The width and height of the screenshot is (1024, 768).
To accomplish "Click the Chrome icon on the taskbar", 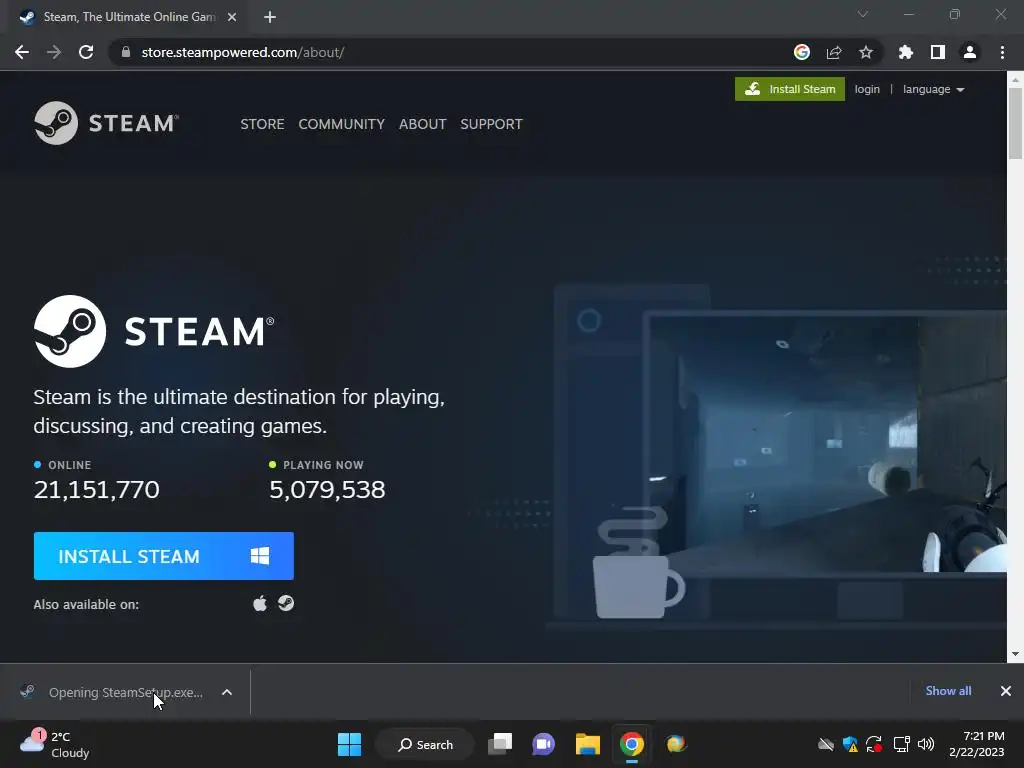I will click(x=632, y=744).
